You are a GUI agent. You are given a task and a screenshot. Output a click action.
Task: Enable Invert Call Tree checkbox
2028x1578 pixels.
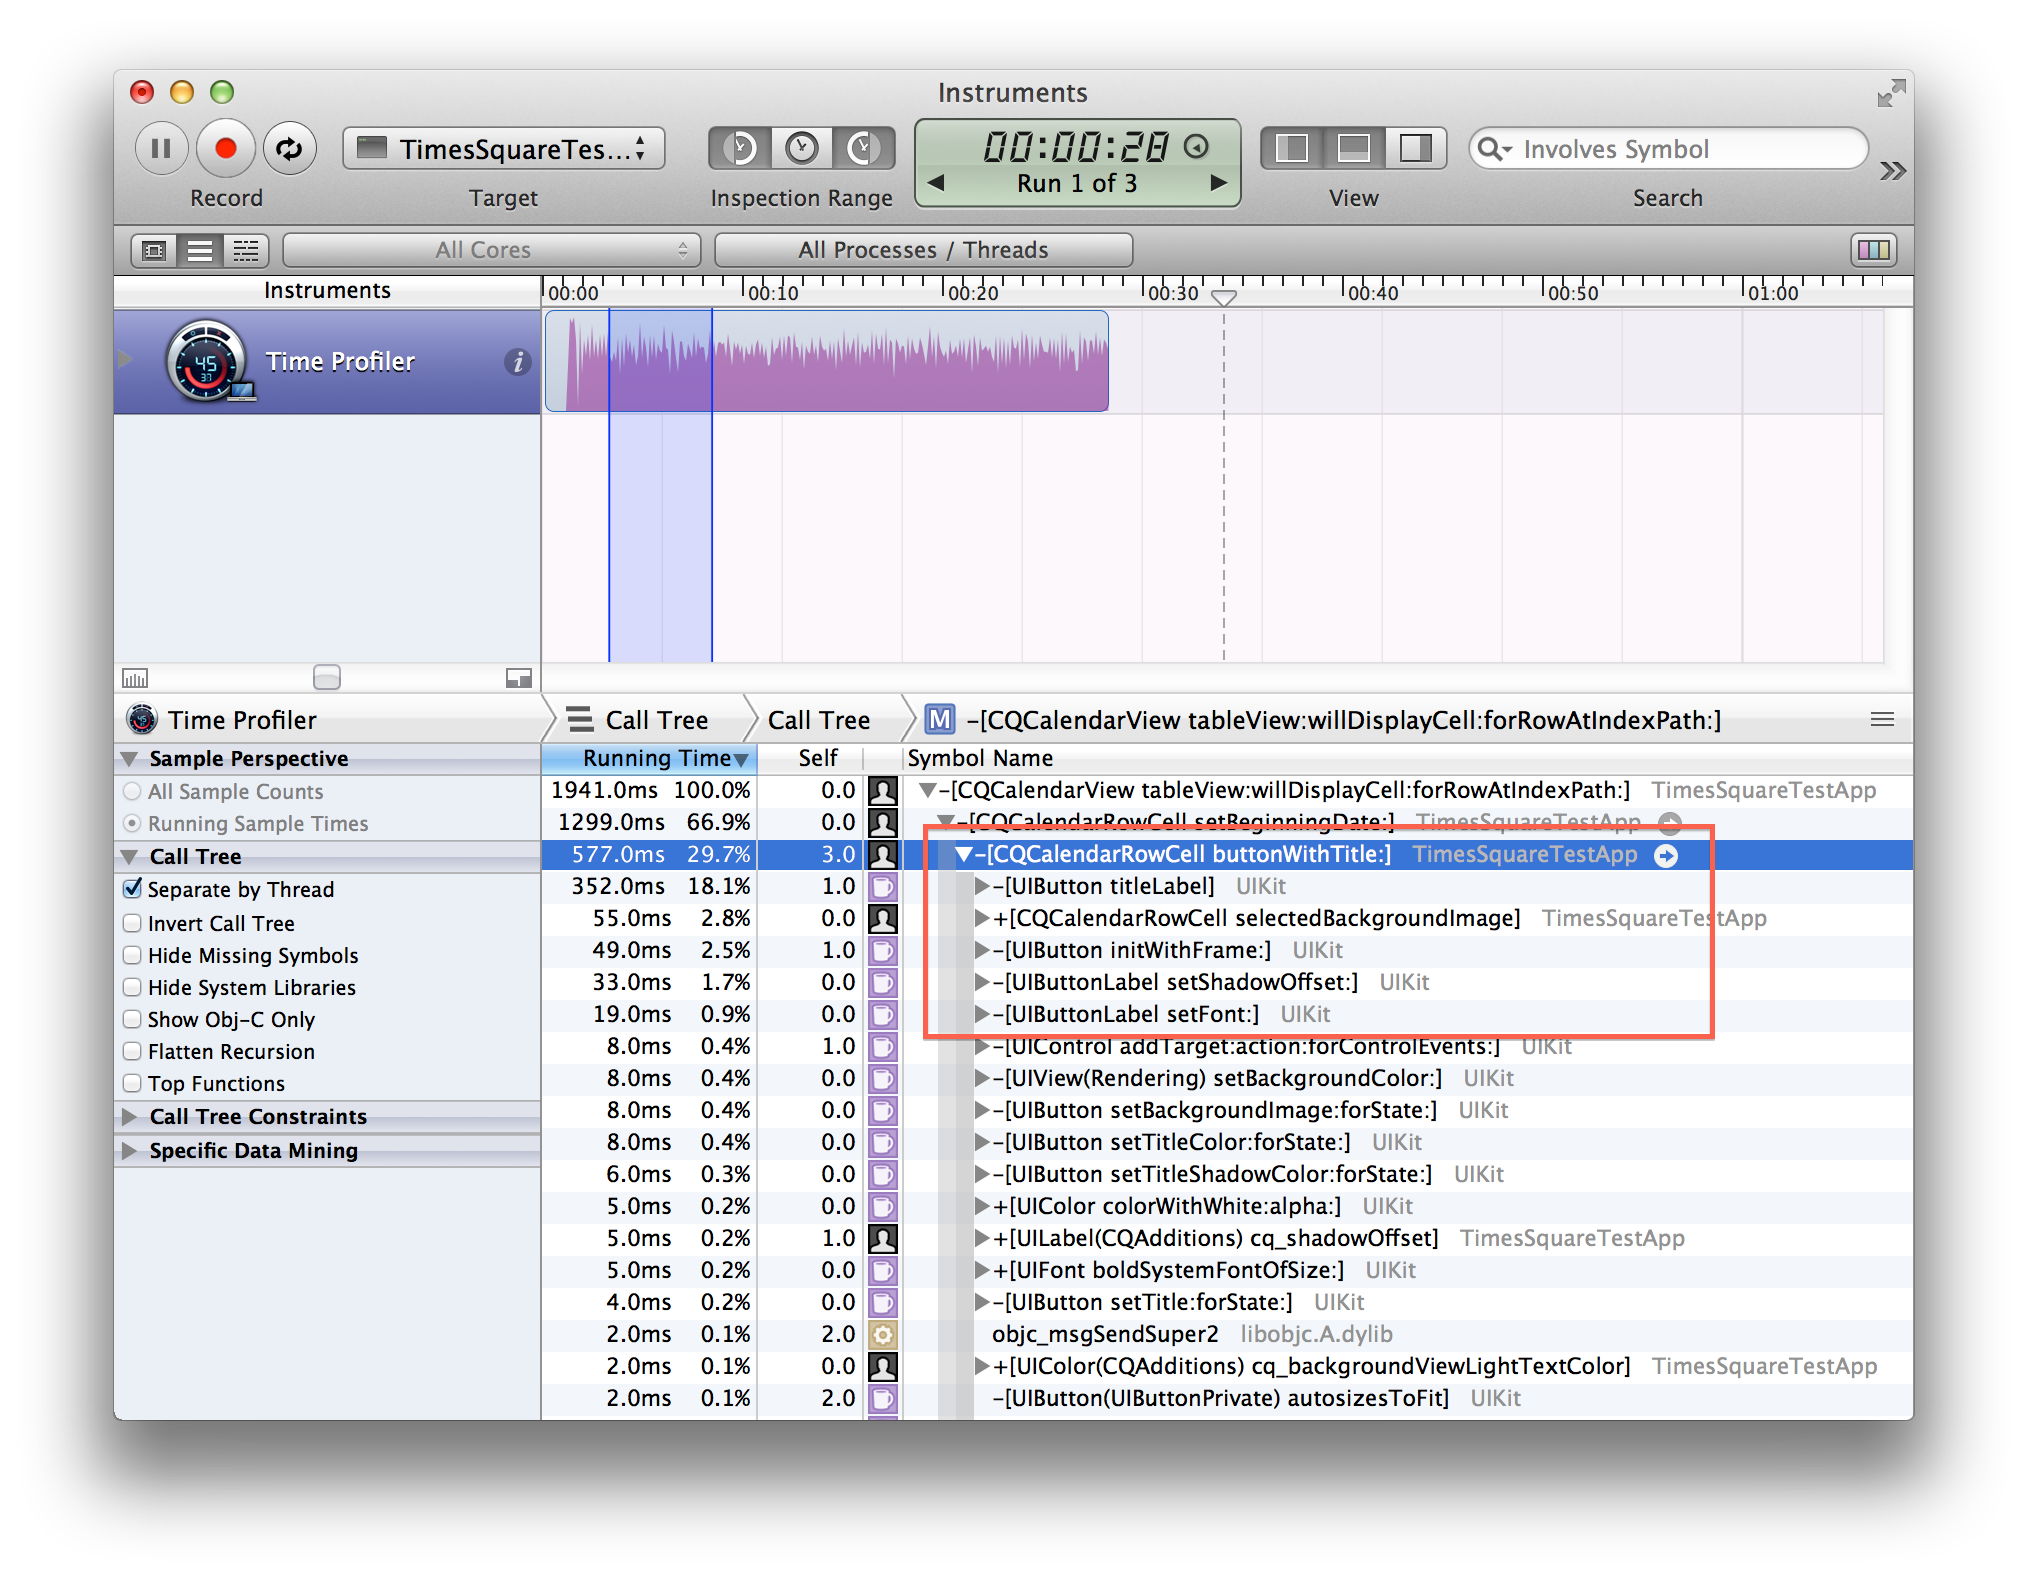pyautogui.click(x=132, y=923)
